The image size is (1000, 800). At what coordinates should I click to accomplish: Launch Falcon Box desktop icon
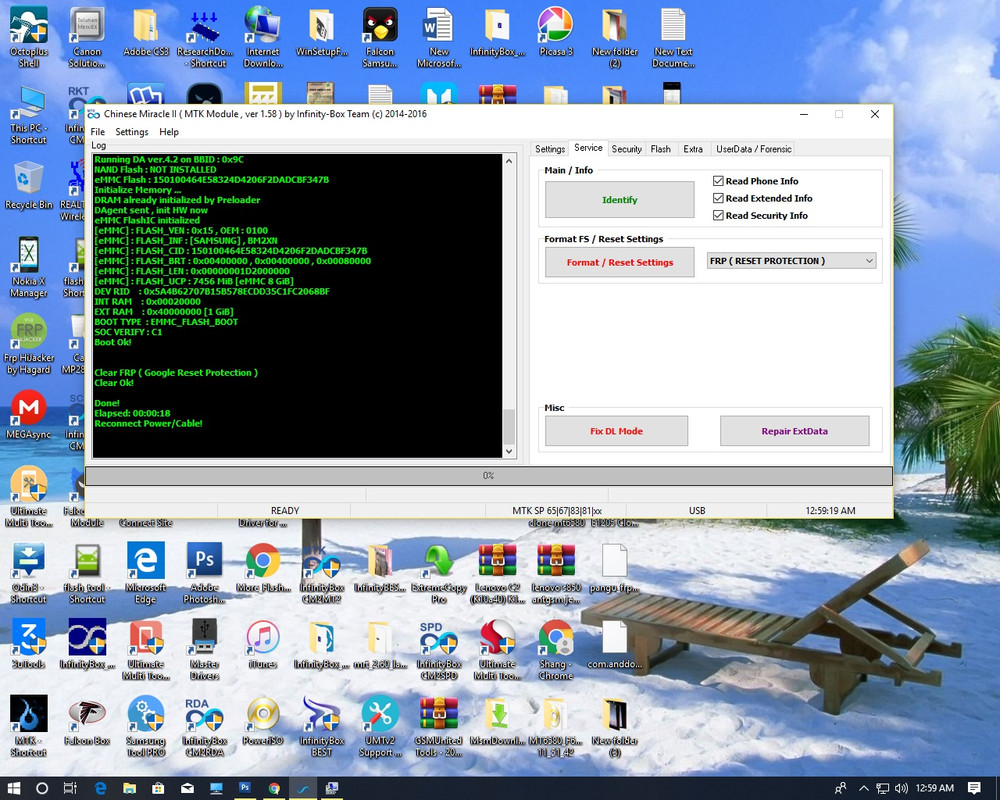point(87,721)
